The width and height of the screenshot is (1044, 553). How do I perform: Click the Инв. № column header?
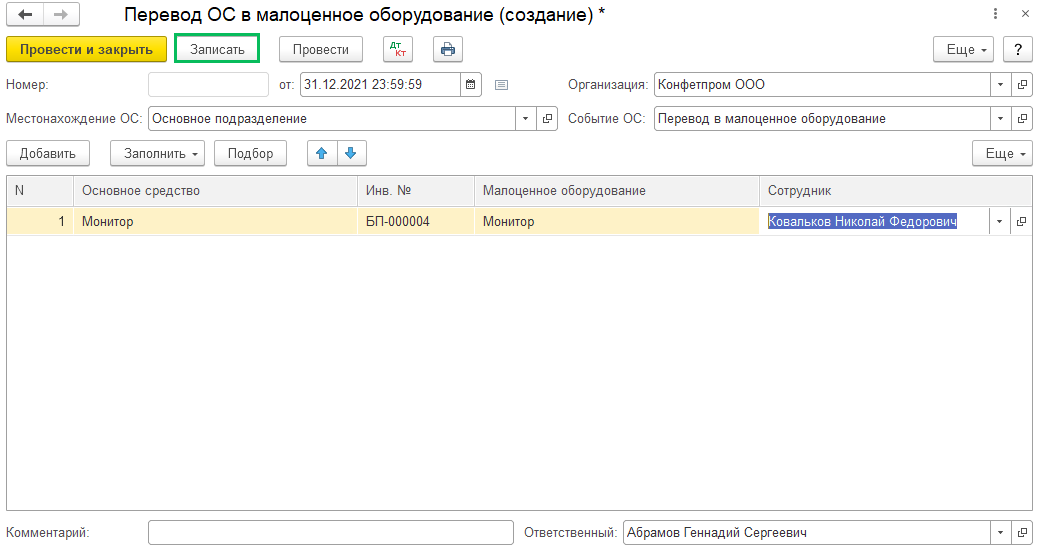coord(415,191)
